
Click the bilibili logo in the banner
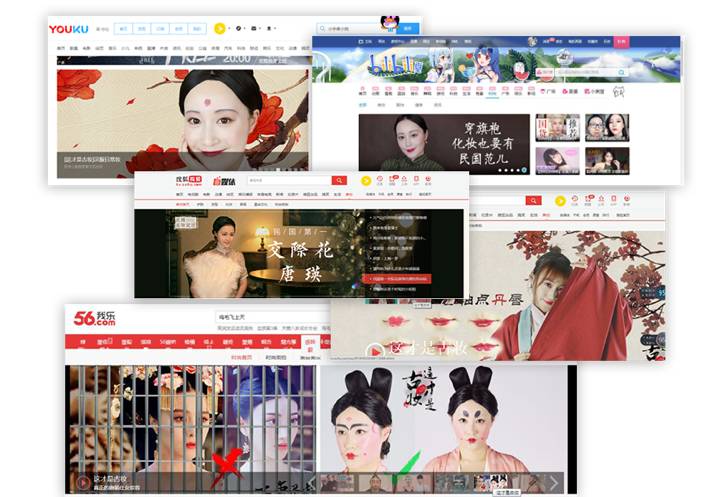394,67
